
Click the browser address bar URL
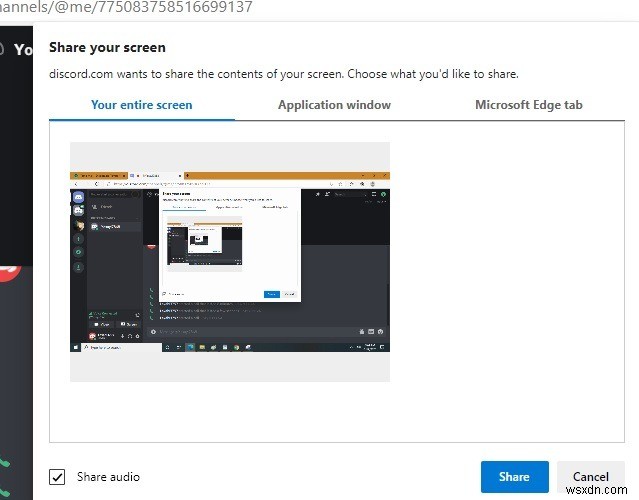click(x=126, y=7)
